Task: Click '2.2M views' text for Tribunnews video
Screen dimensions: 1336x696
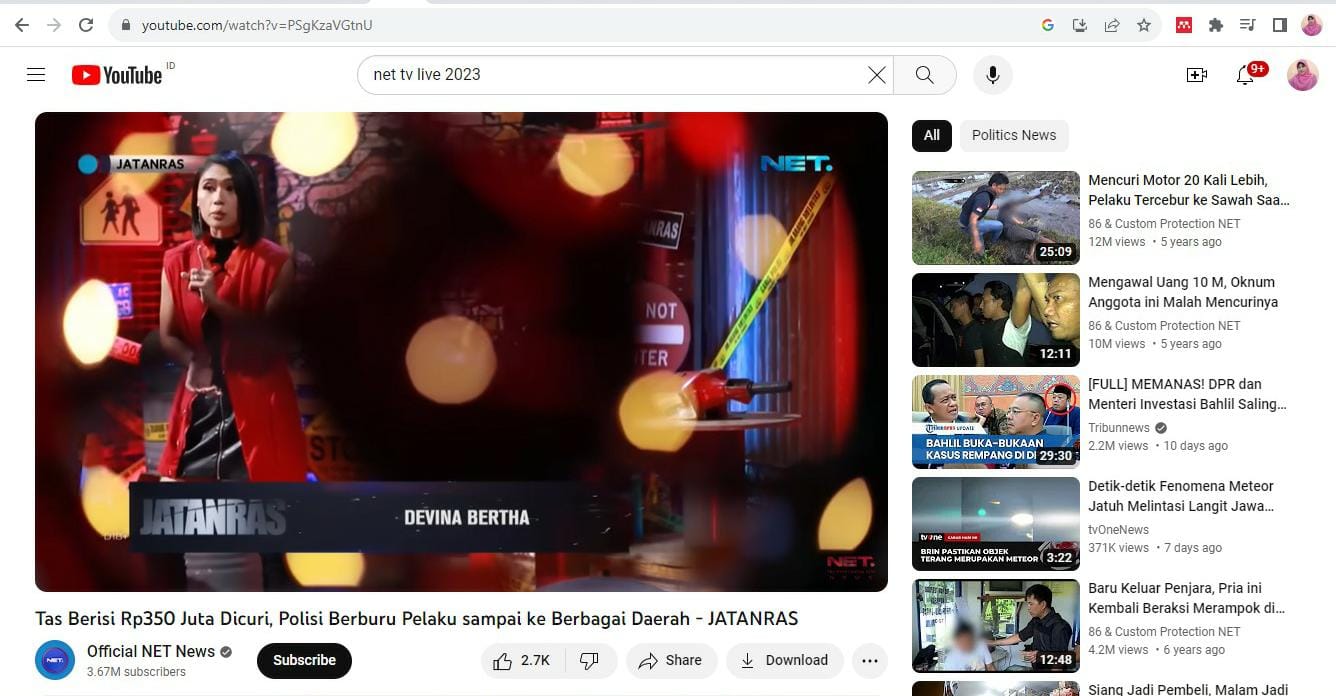Action: coord(1118,446)
